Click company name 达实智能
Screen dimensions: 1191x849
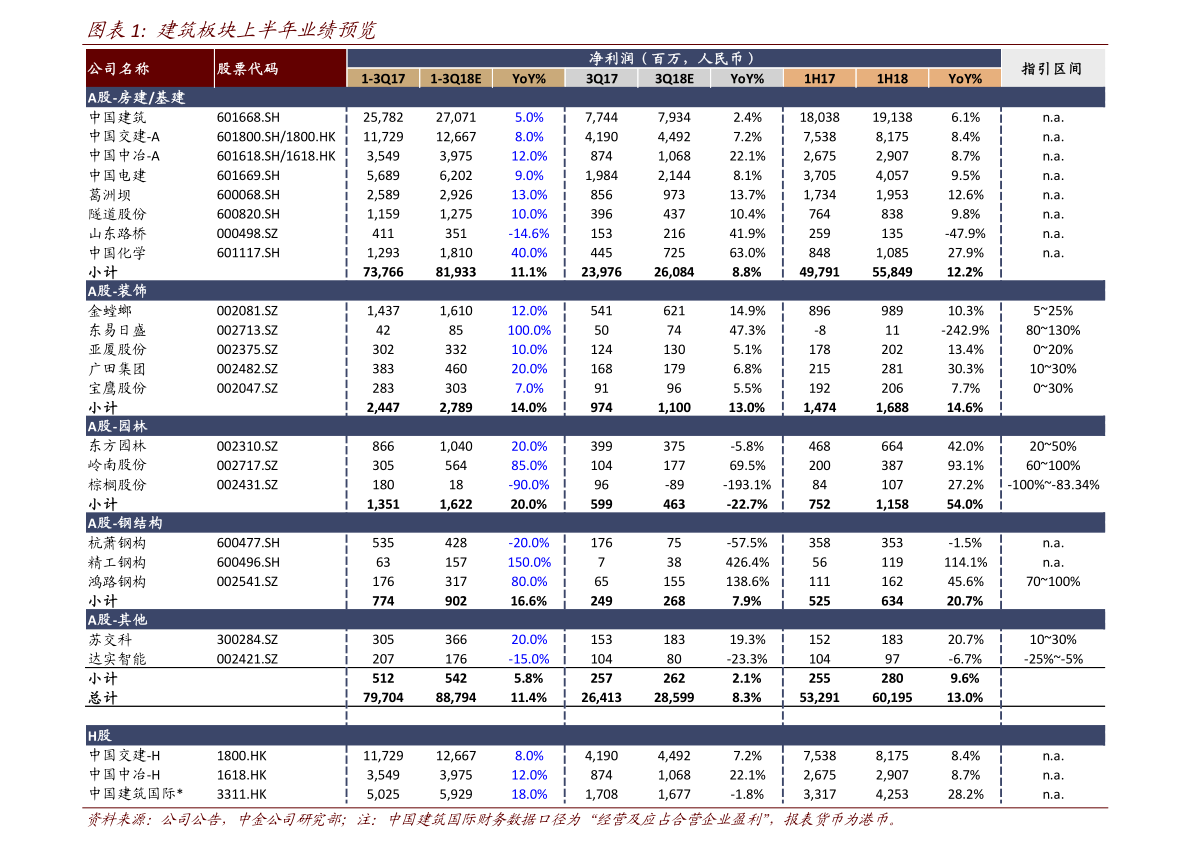click(x=118, y=659)
